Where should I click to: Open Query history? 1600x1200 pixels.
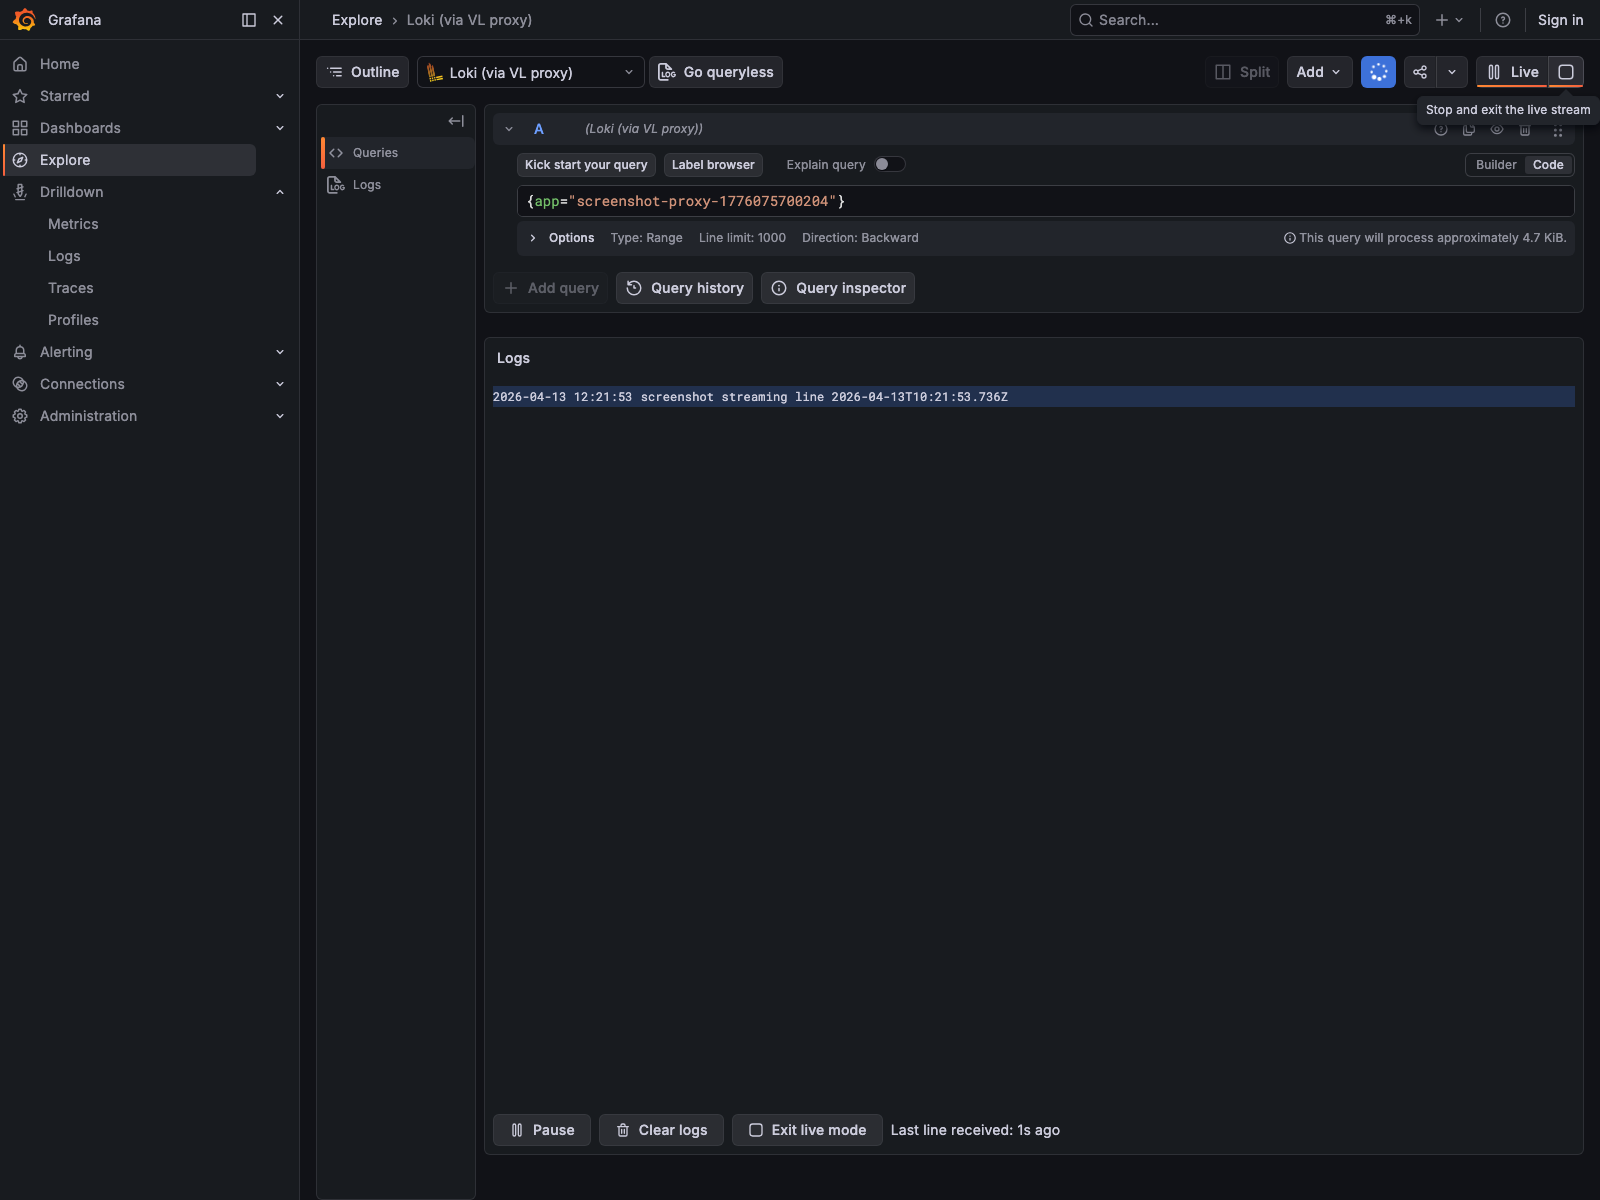coord(685,288)
